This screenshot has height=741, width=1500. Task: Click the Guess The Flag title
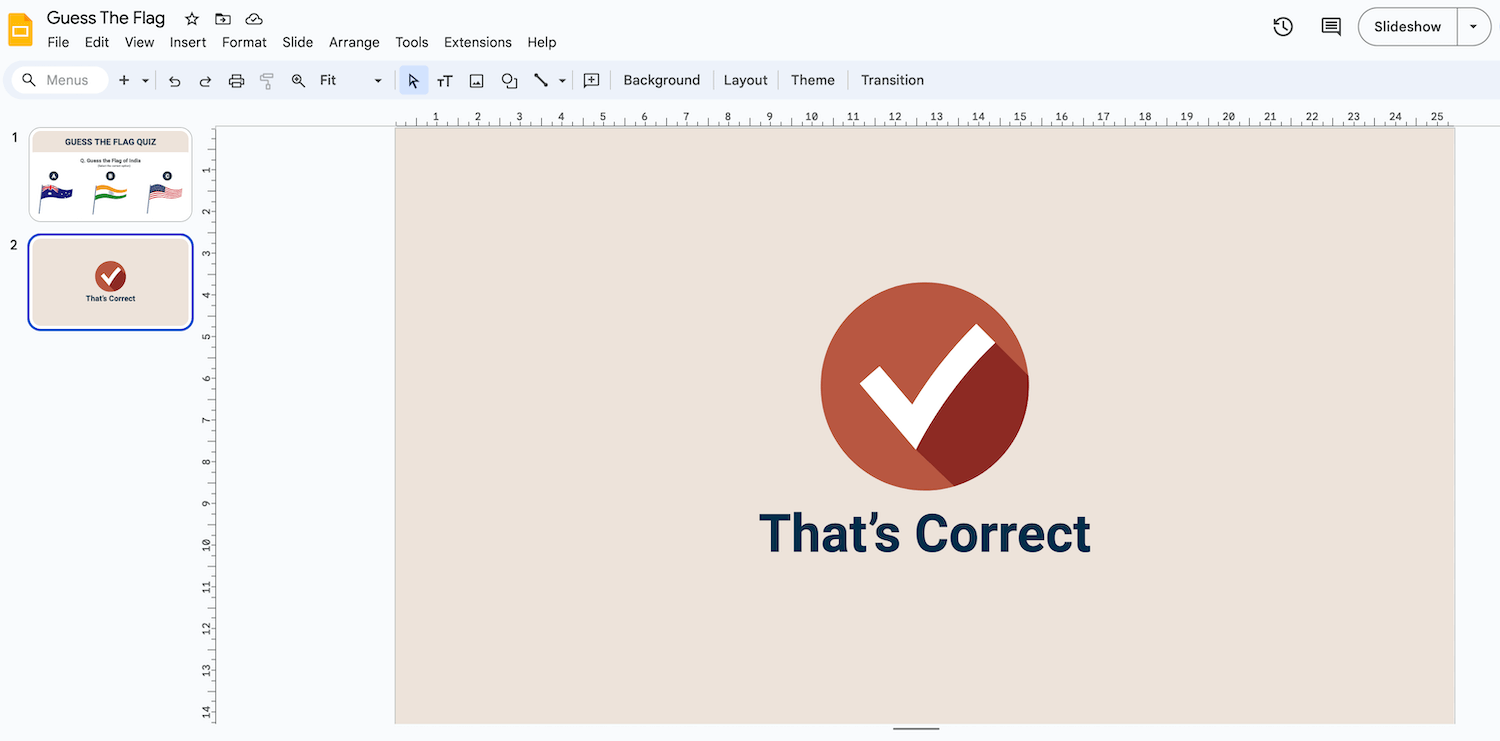coord(106,18)
